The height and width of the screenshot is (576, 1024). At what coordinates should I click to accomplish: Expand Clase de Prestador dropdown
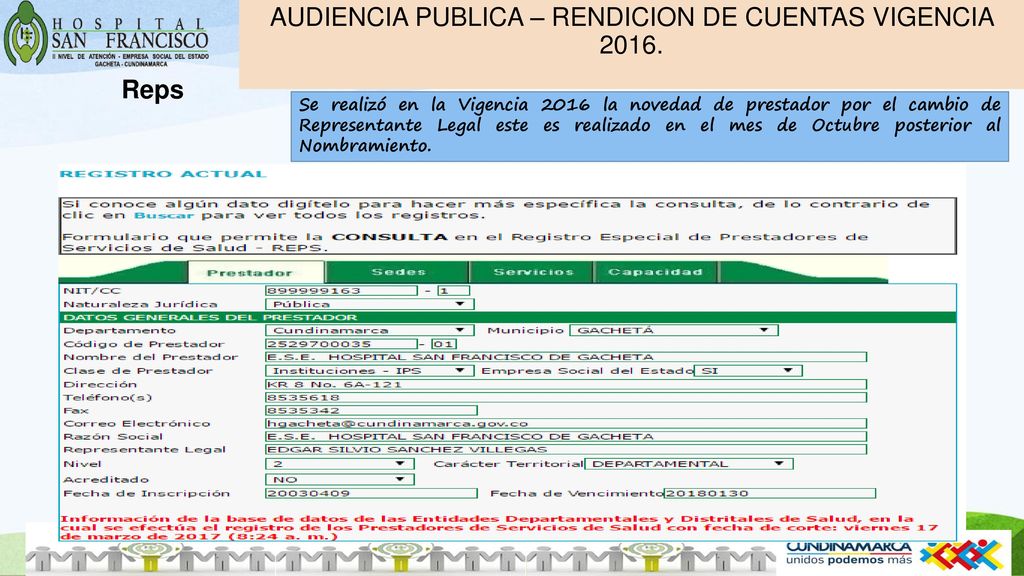(x=370, y=371)
